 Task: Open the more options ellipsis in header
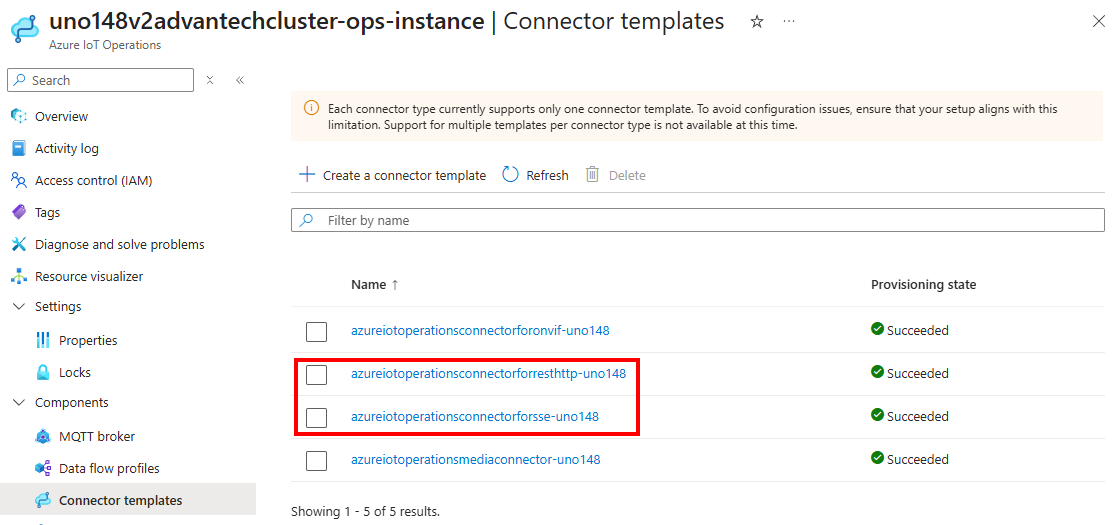click(x=790, y=21)
